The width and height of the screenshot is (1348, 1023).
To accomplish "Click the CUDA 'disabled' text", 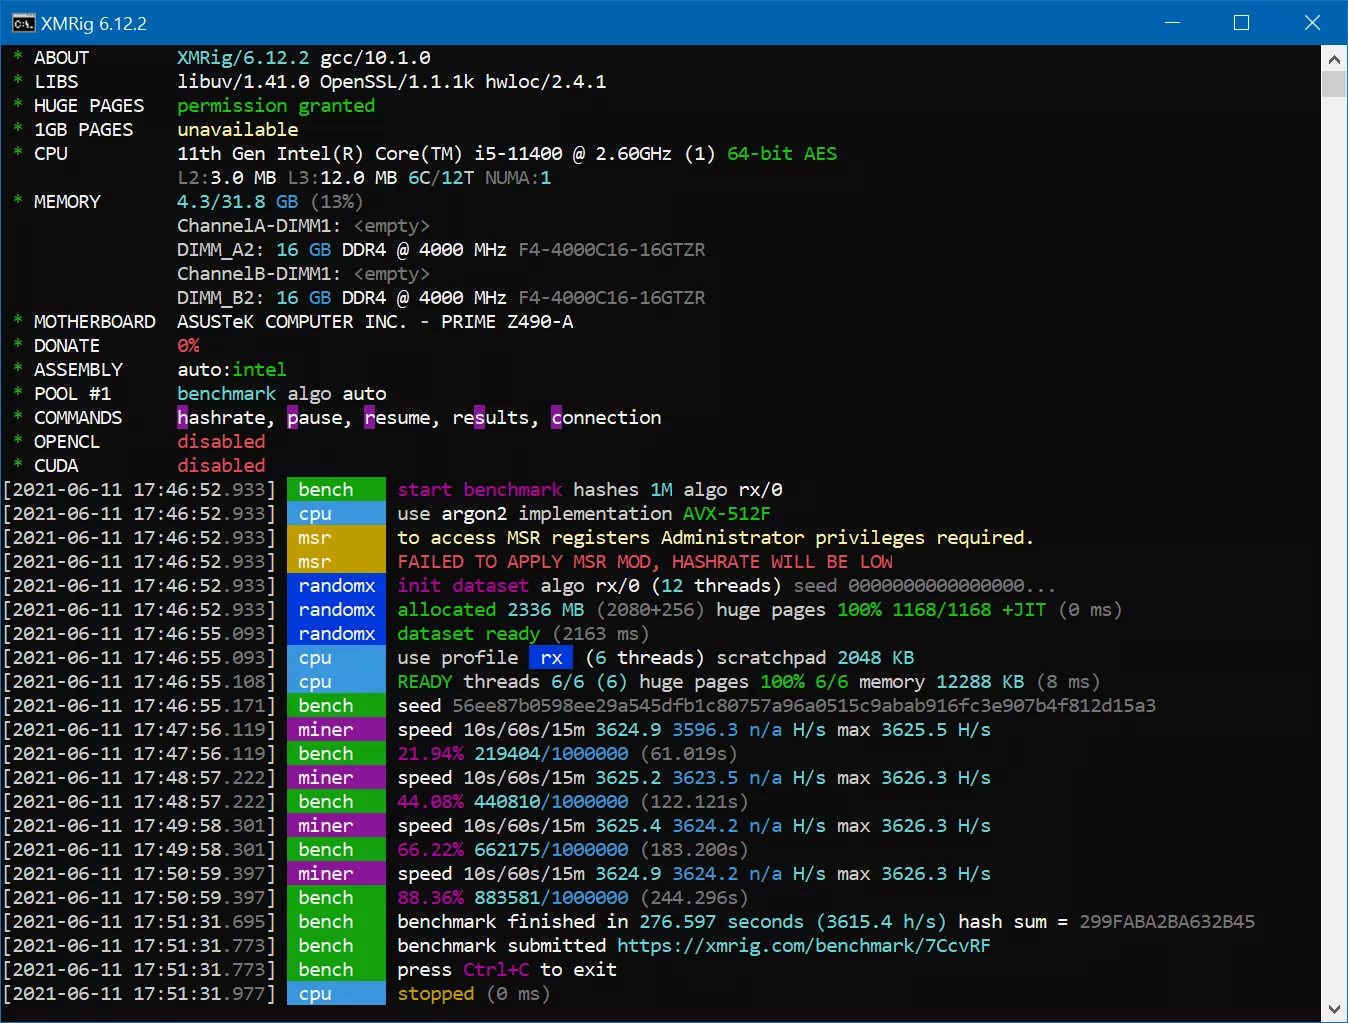I will tap(221, 466).
